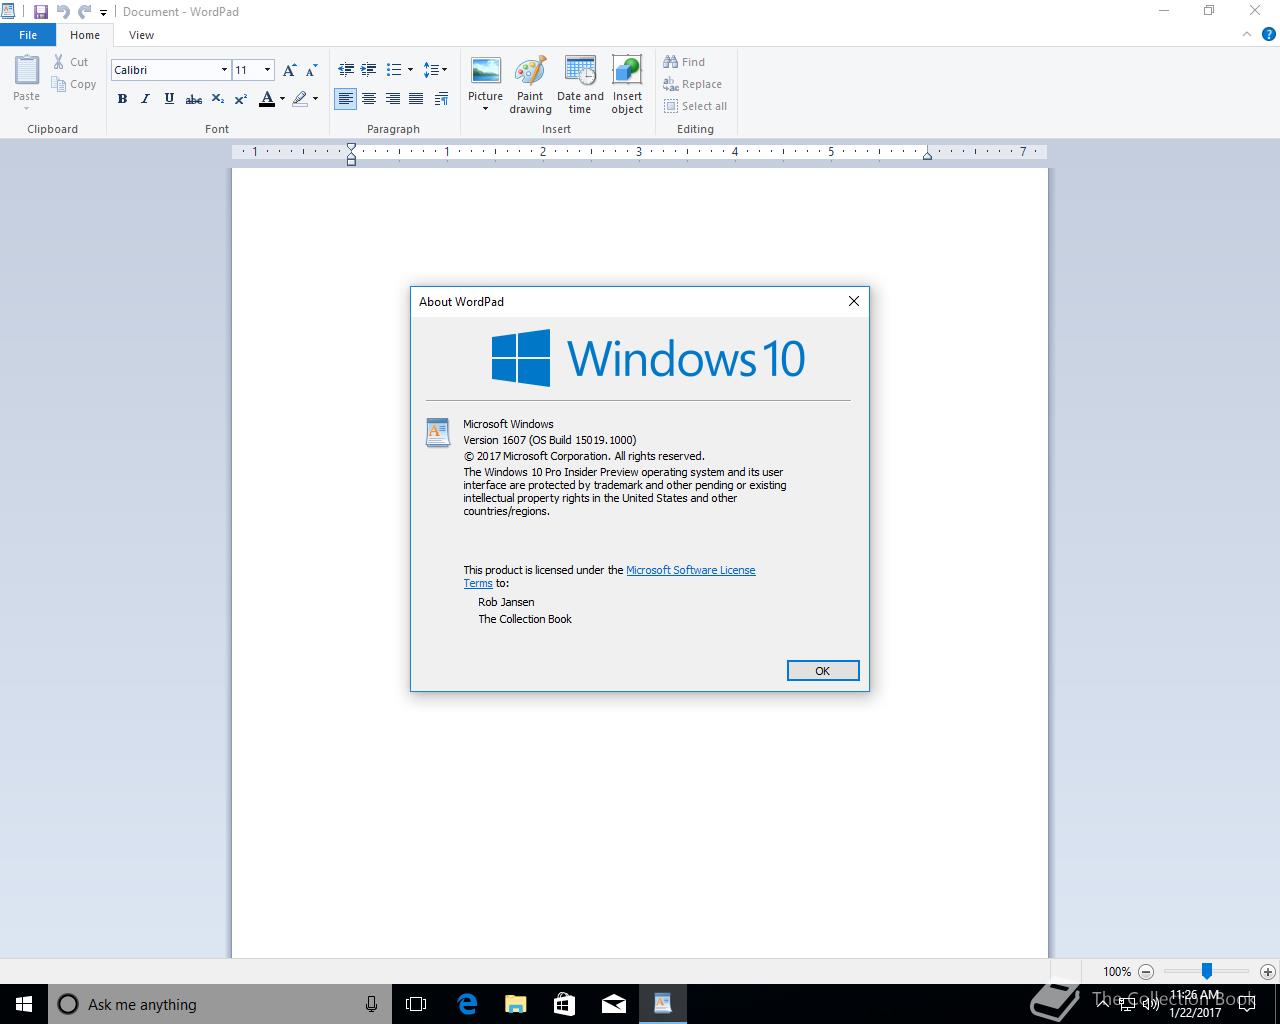Image resolution: width=1280 pixels, height=1024 pixels.
Task: Click the right indent marker on ruler
Action: click(x=927, y=155)
